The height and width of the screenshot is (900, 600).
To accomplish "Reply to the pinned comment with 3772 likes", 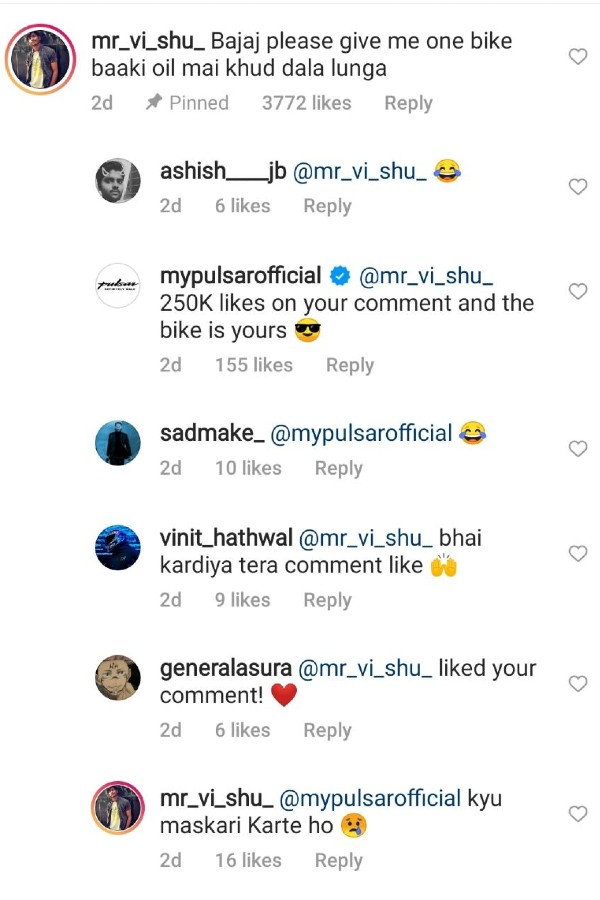I will click(408, 103).
